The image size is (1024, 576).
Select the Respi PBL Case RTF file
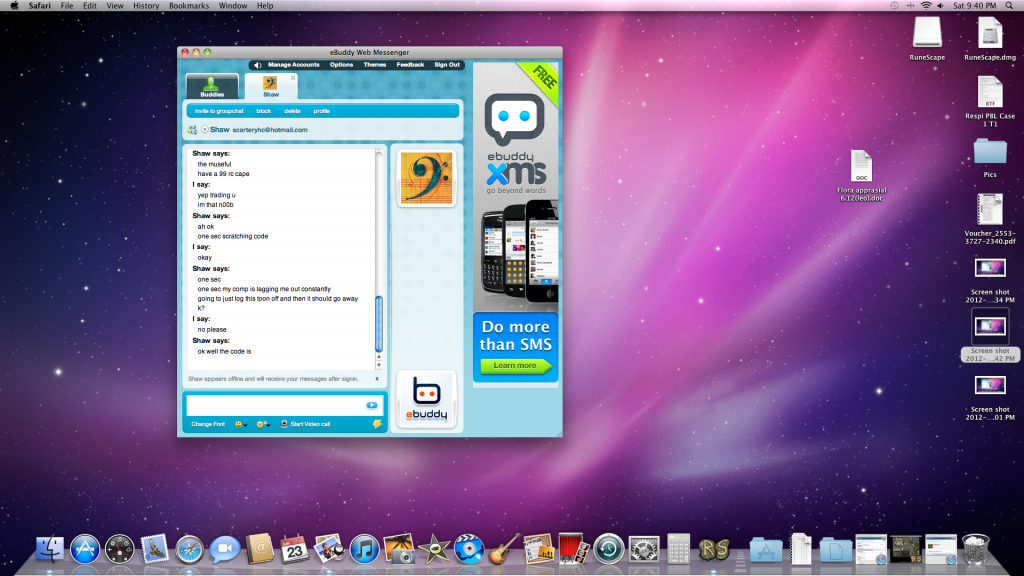point(990,101)
